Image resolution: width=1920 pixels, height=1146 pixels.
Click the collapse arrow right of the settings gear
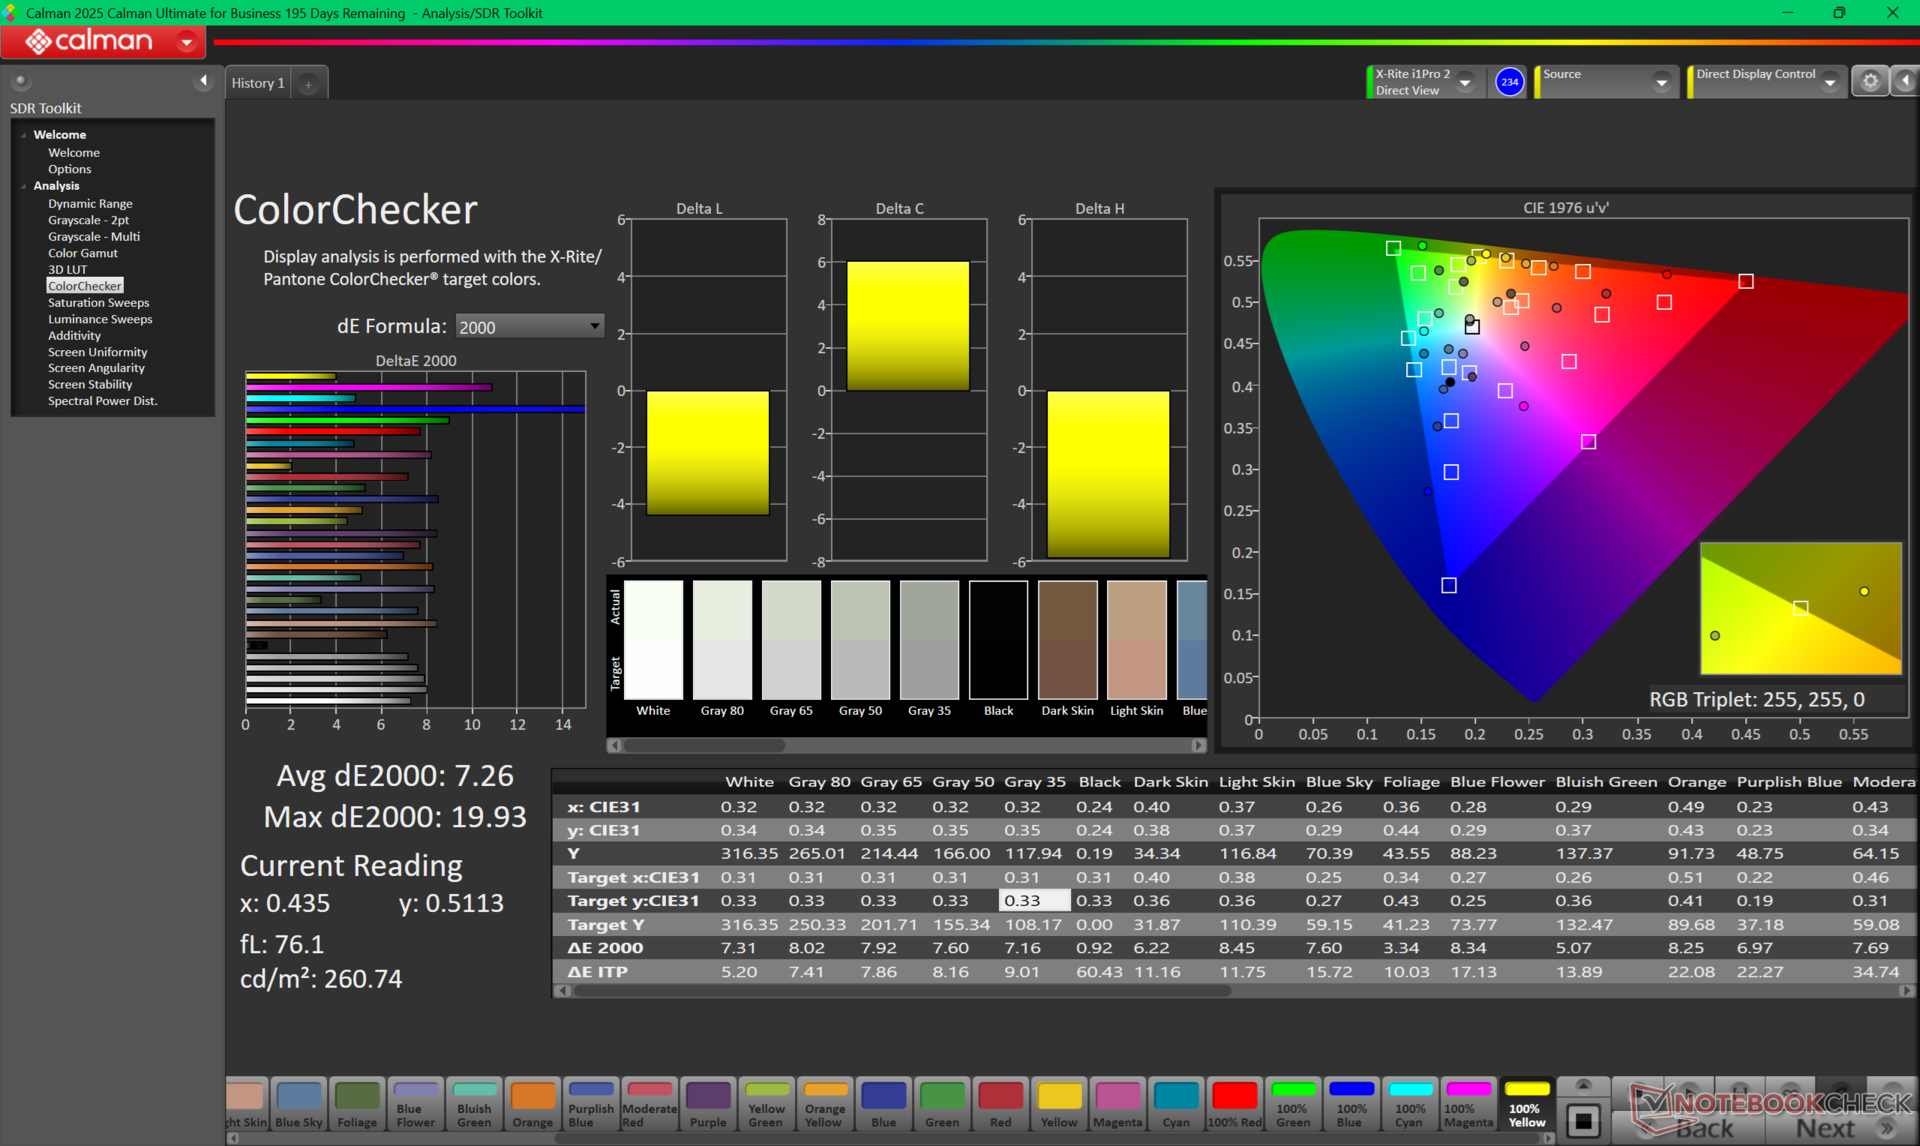click(1906, 82)
